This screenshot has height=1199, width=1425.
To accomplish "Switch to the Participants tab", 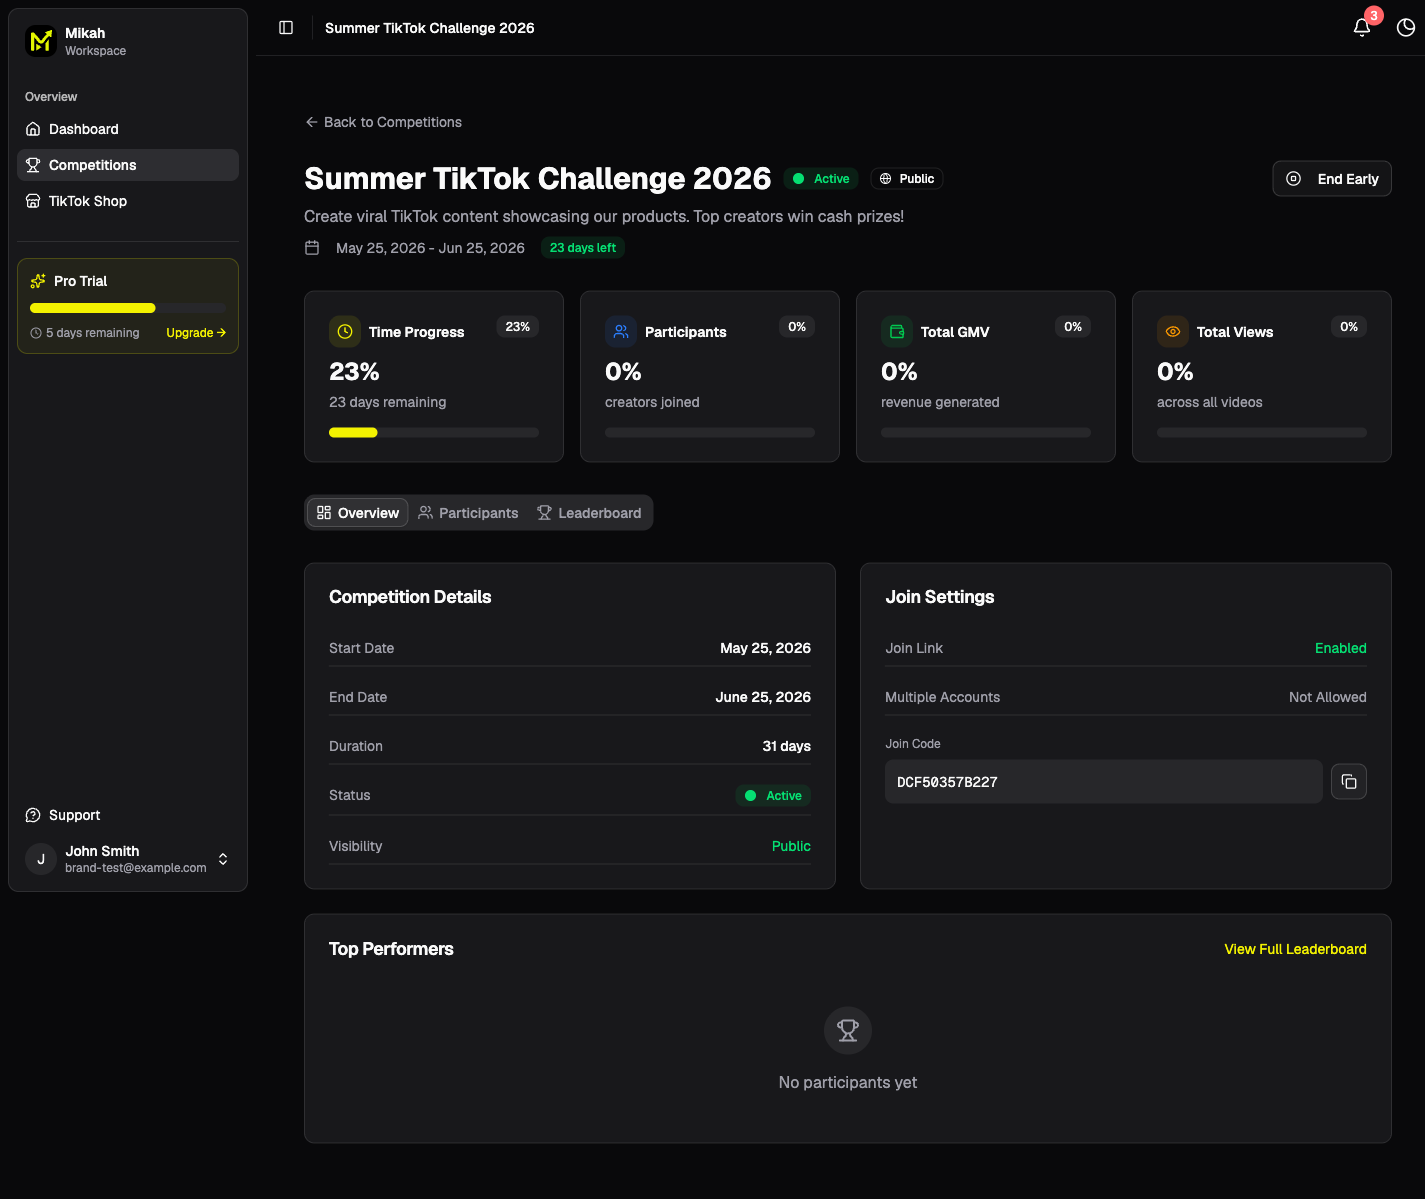I will tap(468, 513).
